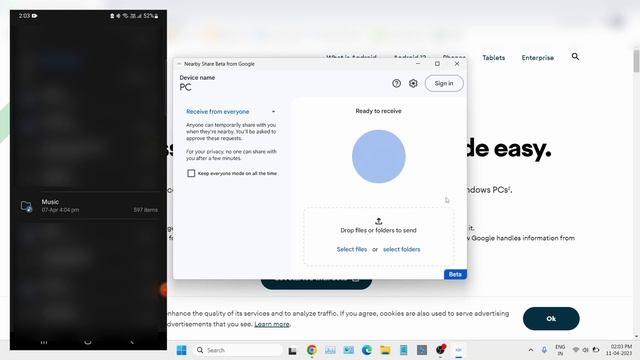640x360 pixels.
Task: Click the 597 items text on phone
Action: coord(145,210)
